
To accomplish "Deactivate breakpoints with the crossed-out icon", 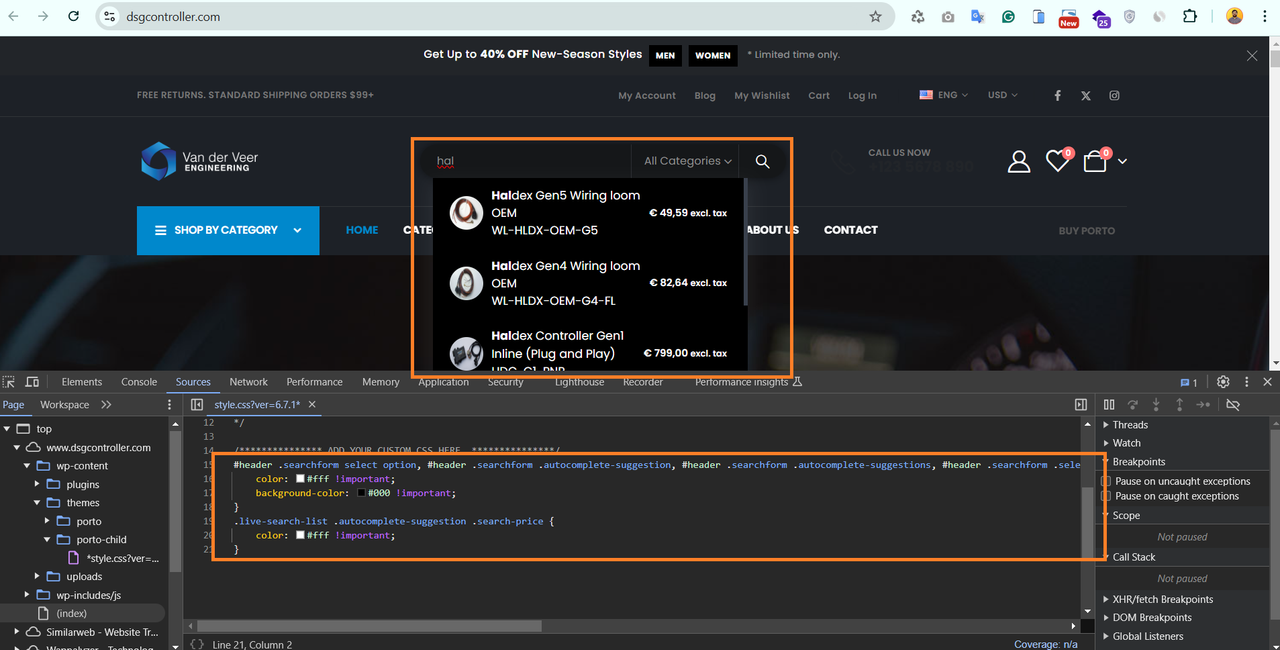I will 1233,404.
